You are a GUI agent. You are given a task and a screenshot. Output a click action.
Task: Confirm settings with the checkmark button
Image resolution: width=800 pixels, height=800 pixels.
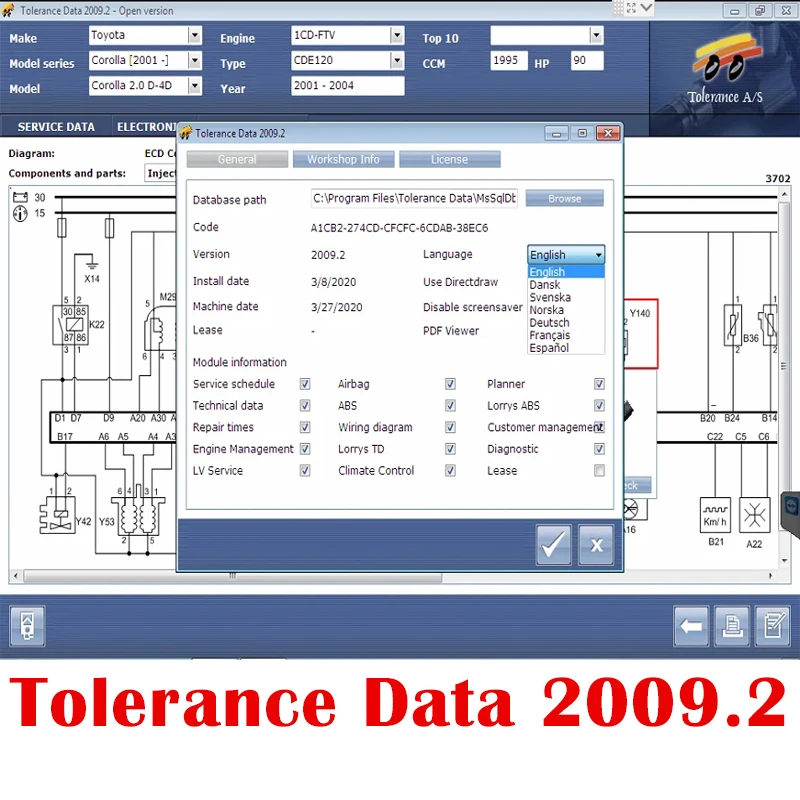coord(554,544)
